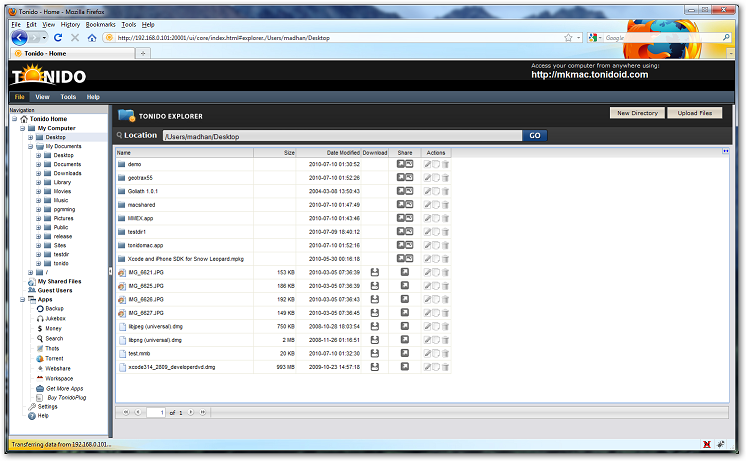This screenshot has width=746, height=461.
Task: Click the Location path input field
Action: (x=343, y=136)
